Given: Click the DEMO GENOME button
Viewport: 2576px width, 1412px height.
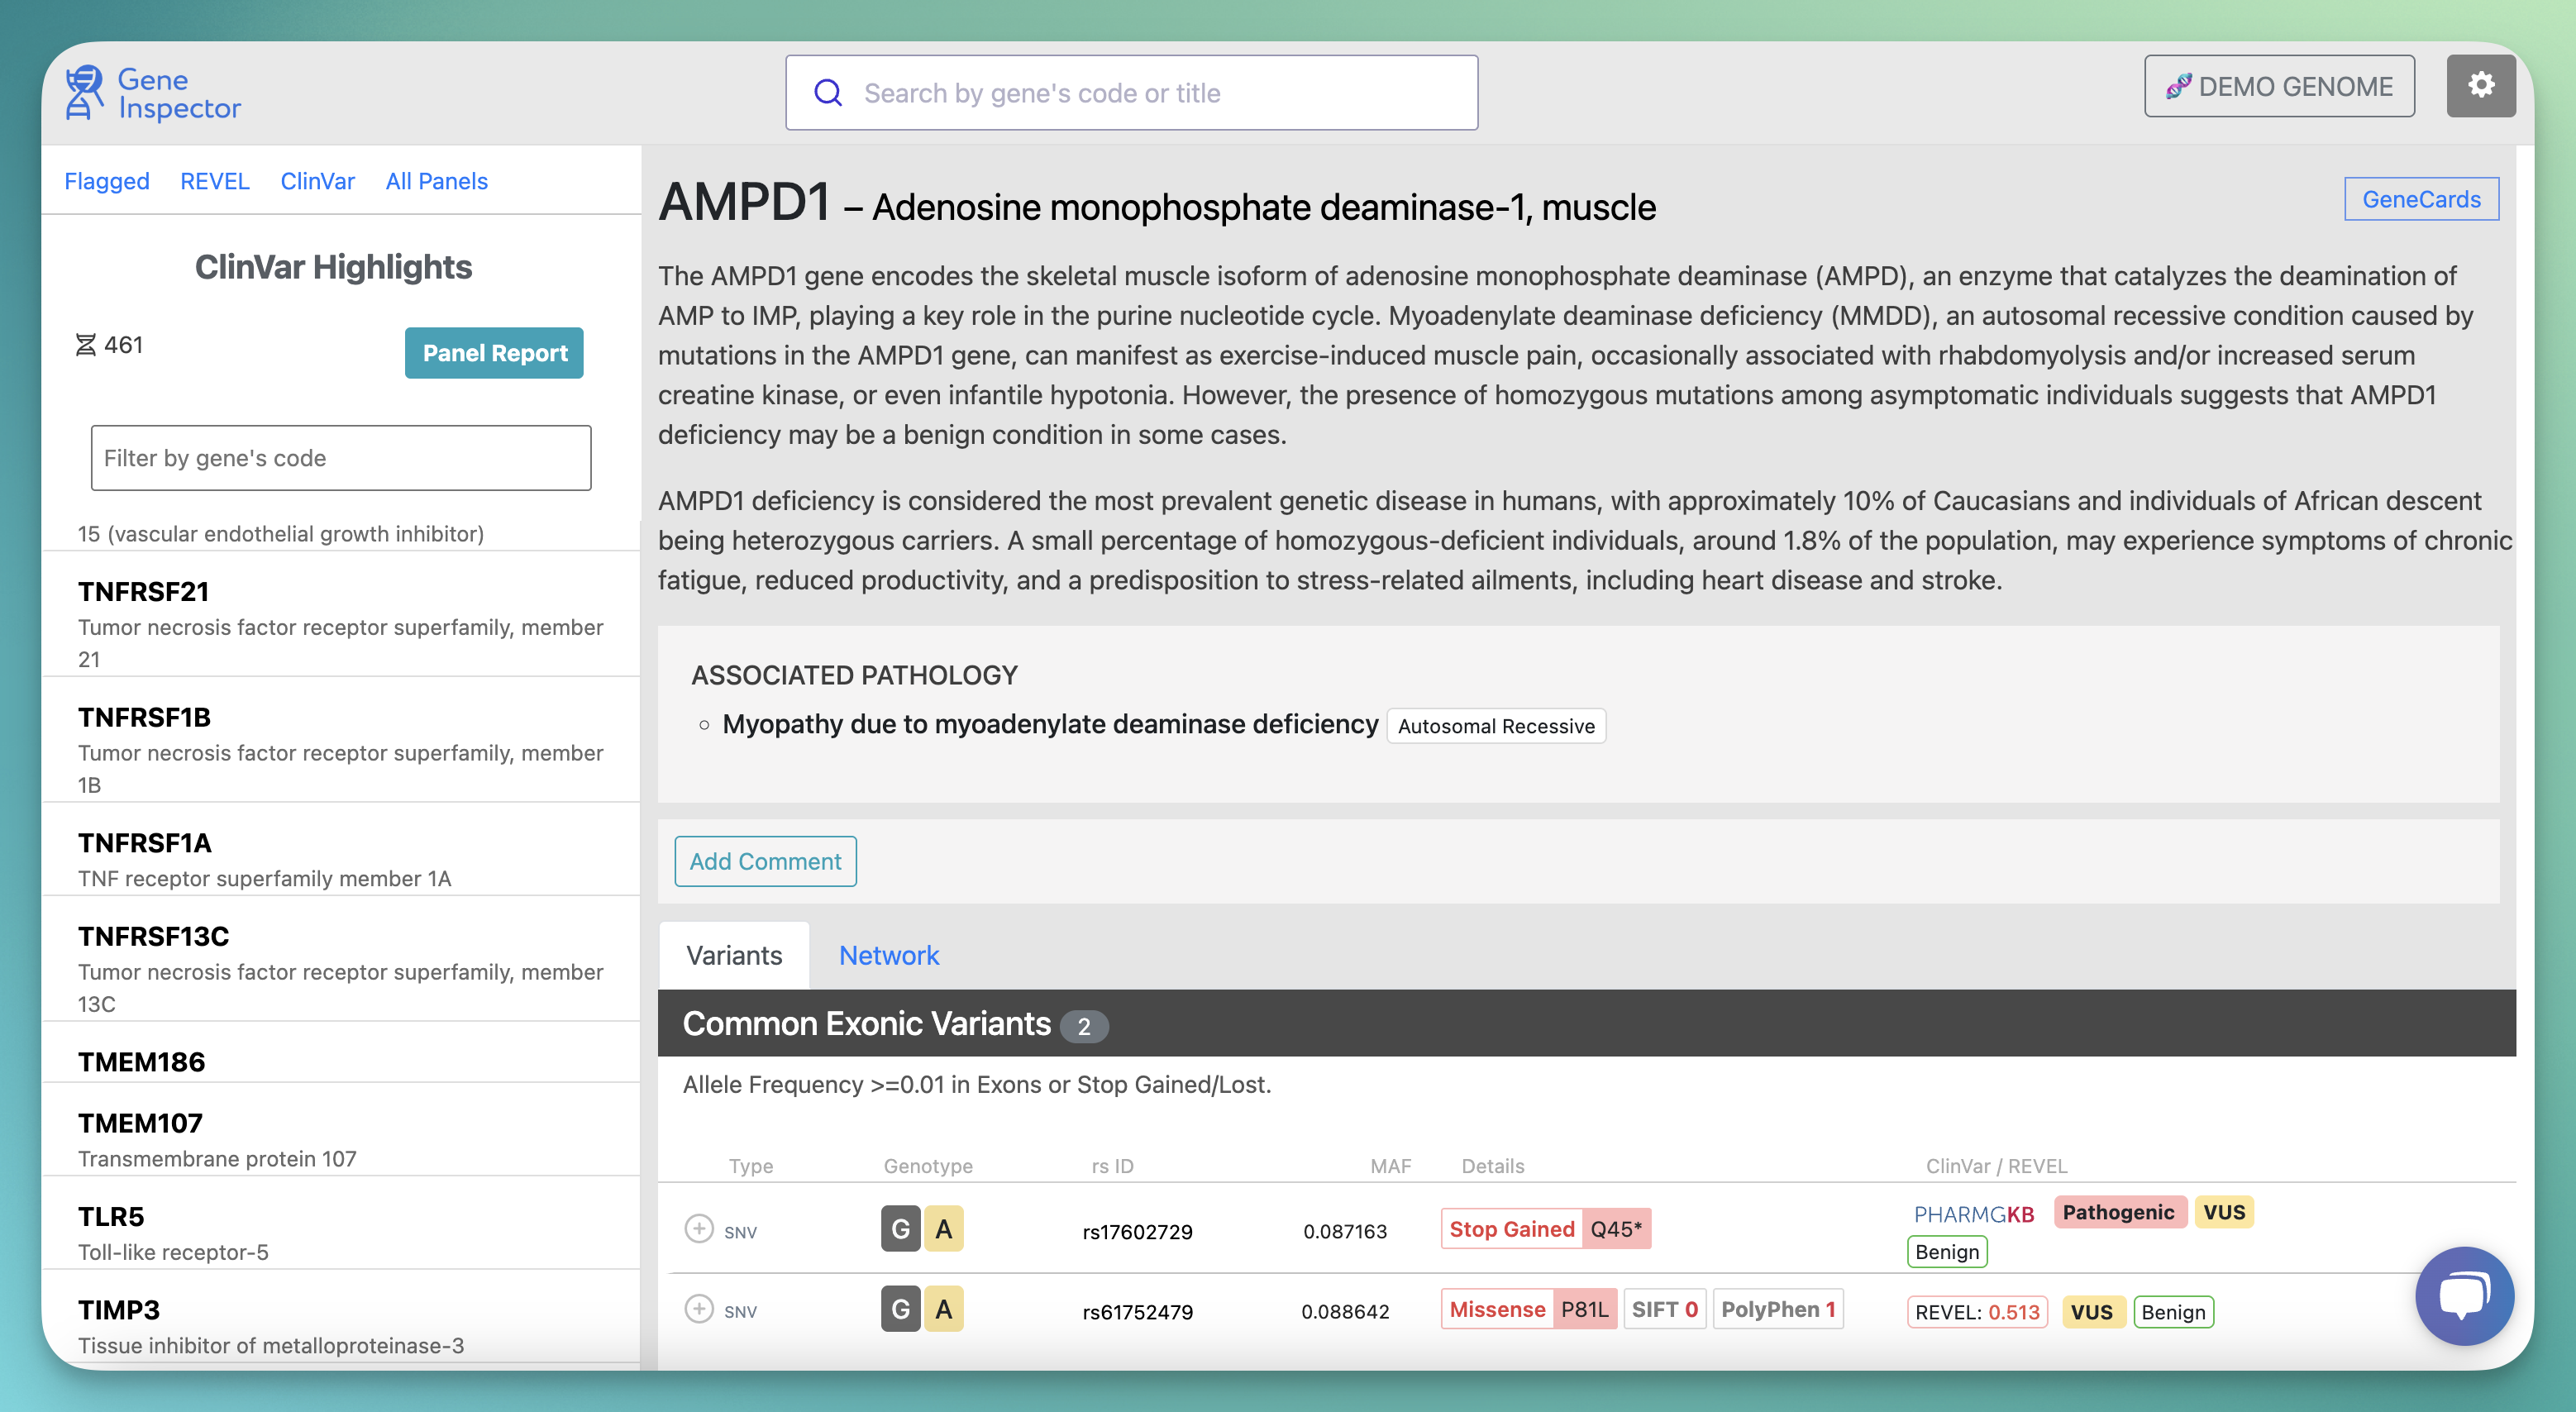Looking at the screenshot, I should (x=2279, y=86).
